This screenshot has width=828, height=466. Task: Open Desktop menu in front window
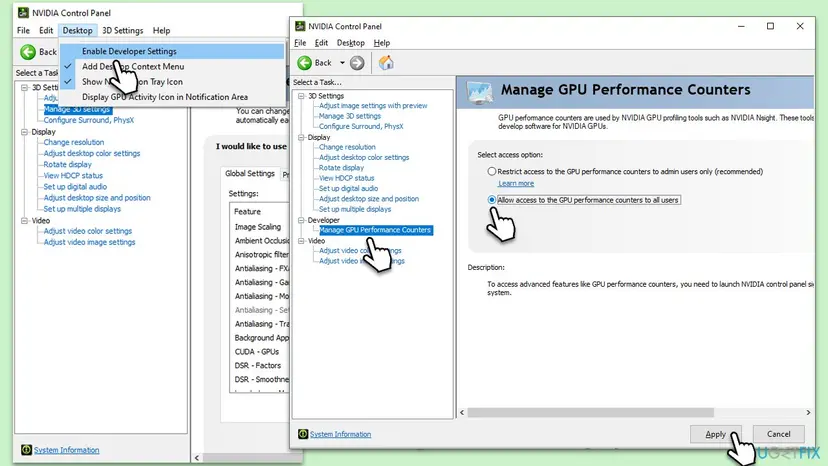pyautogui.click(x=351, y=43)
